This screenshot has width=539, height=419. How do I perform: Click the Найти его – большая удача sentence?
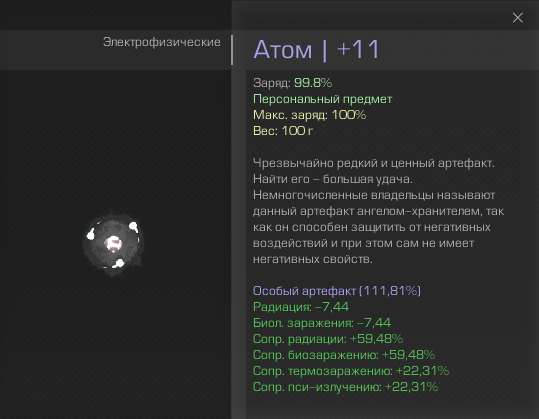[x=333, y=179]
